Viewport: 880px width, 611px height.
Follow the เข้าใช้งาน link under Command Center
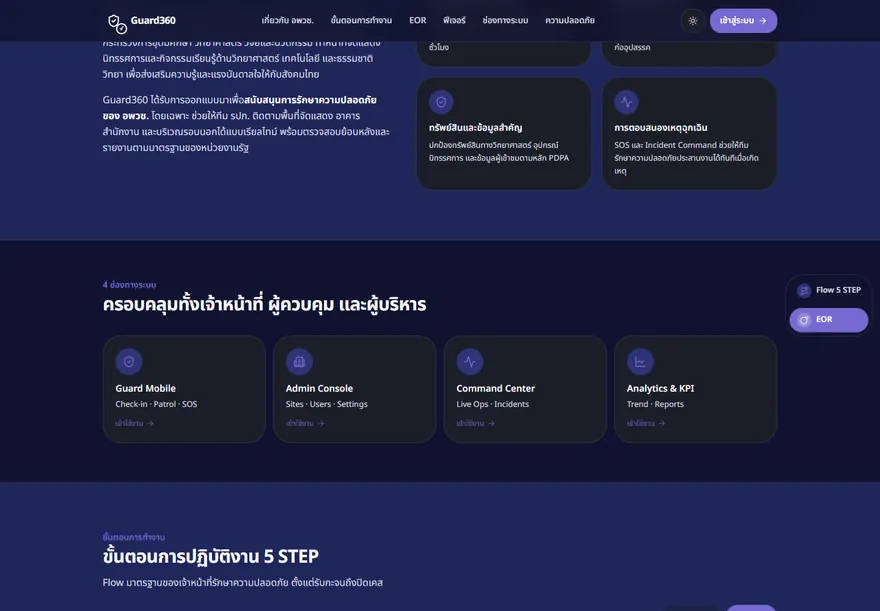tap(476, 424)
